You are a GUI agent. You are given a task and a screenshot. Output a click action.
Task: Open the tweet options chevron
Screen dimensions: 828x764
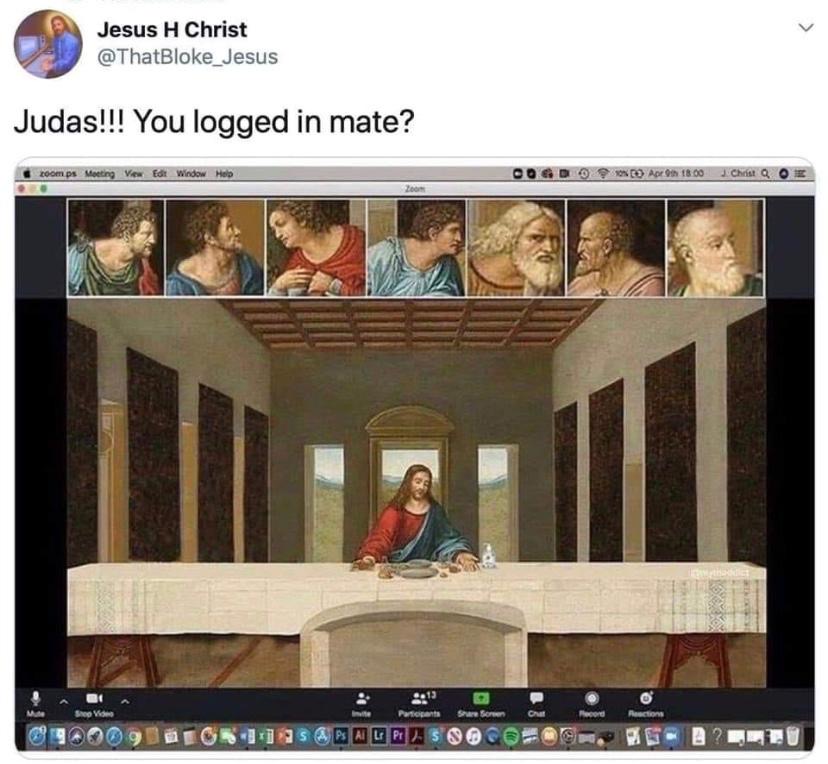click(805, 27)
